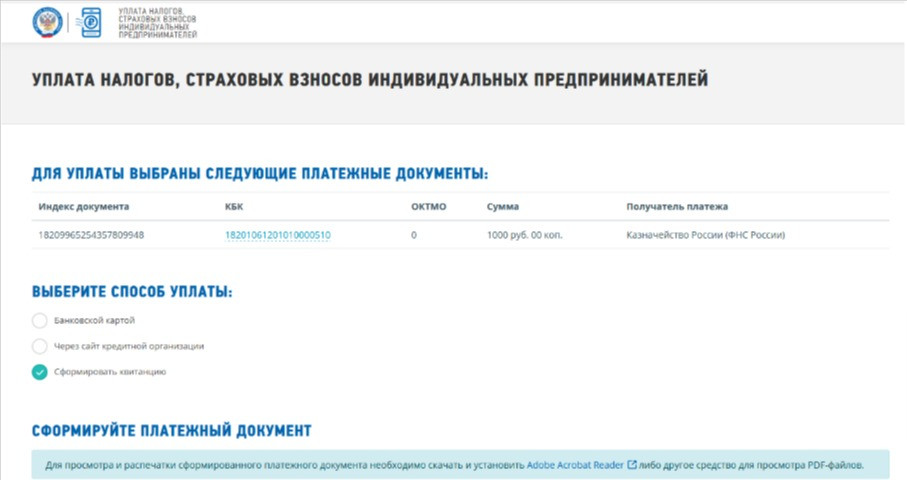
Task: Click heading Выберите способ уплаты
Action: coord(132,291)
